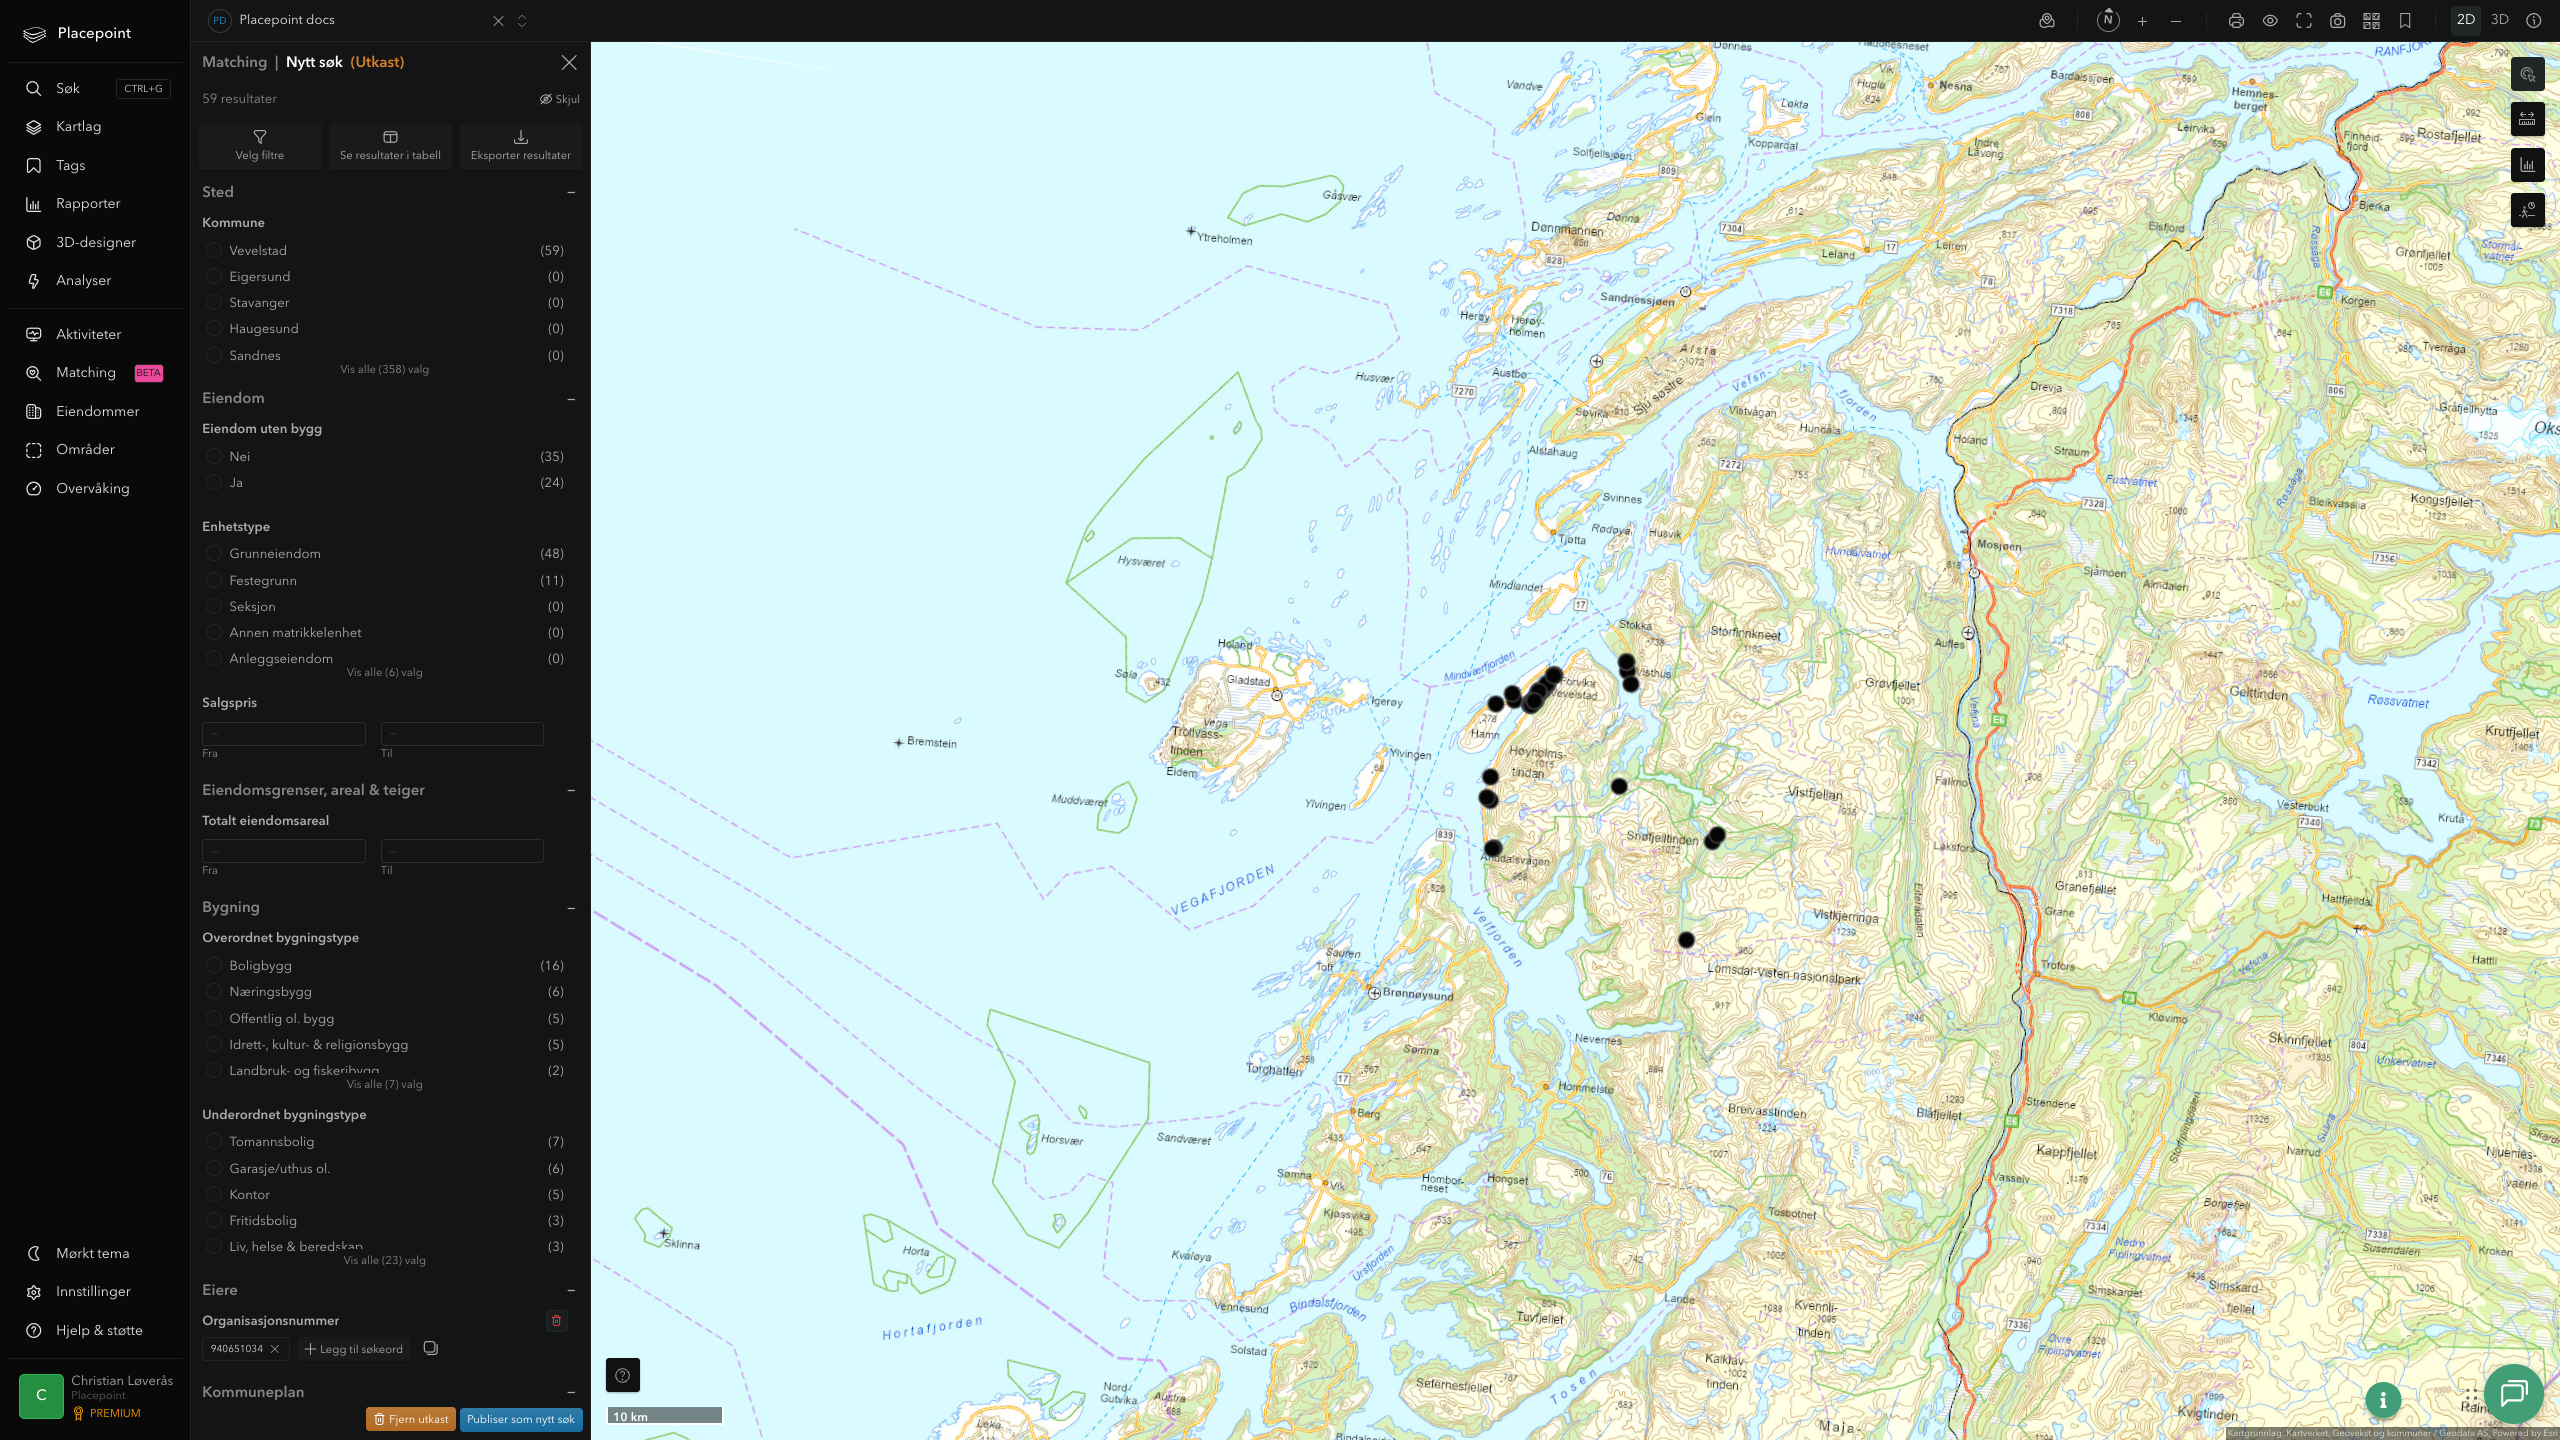Delete the Organisasjonsnummer filter with trash icon

(x=557, y=1321)
